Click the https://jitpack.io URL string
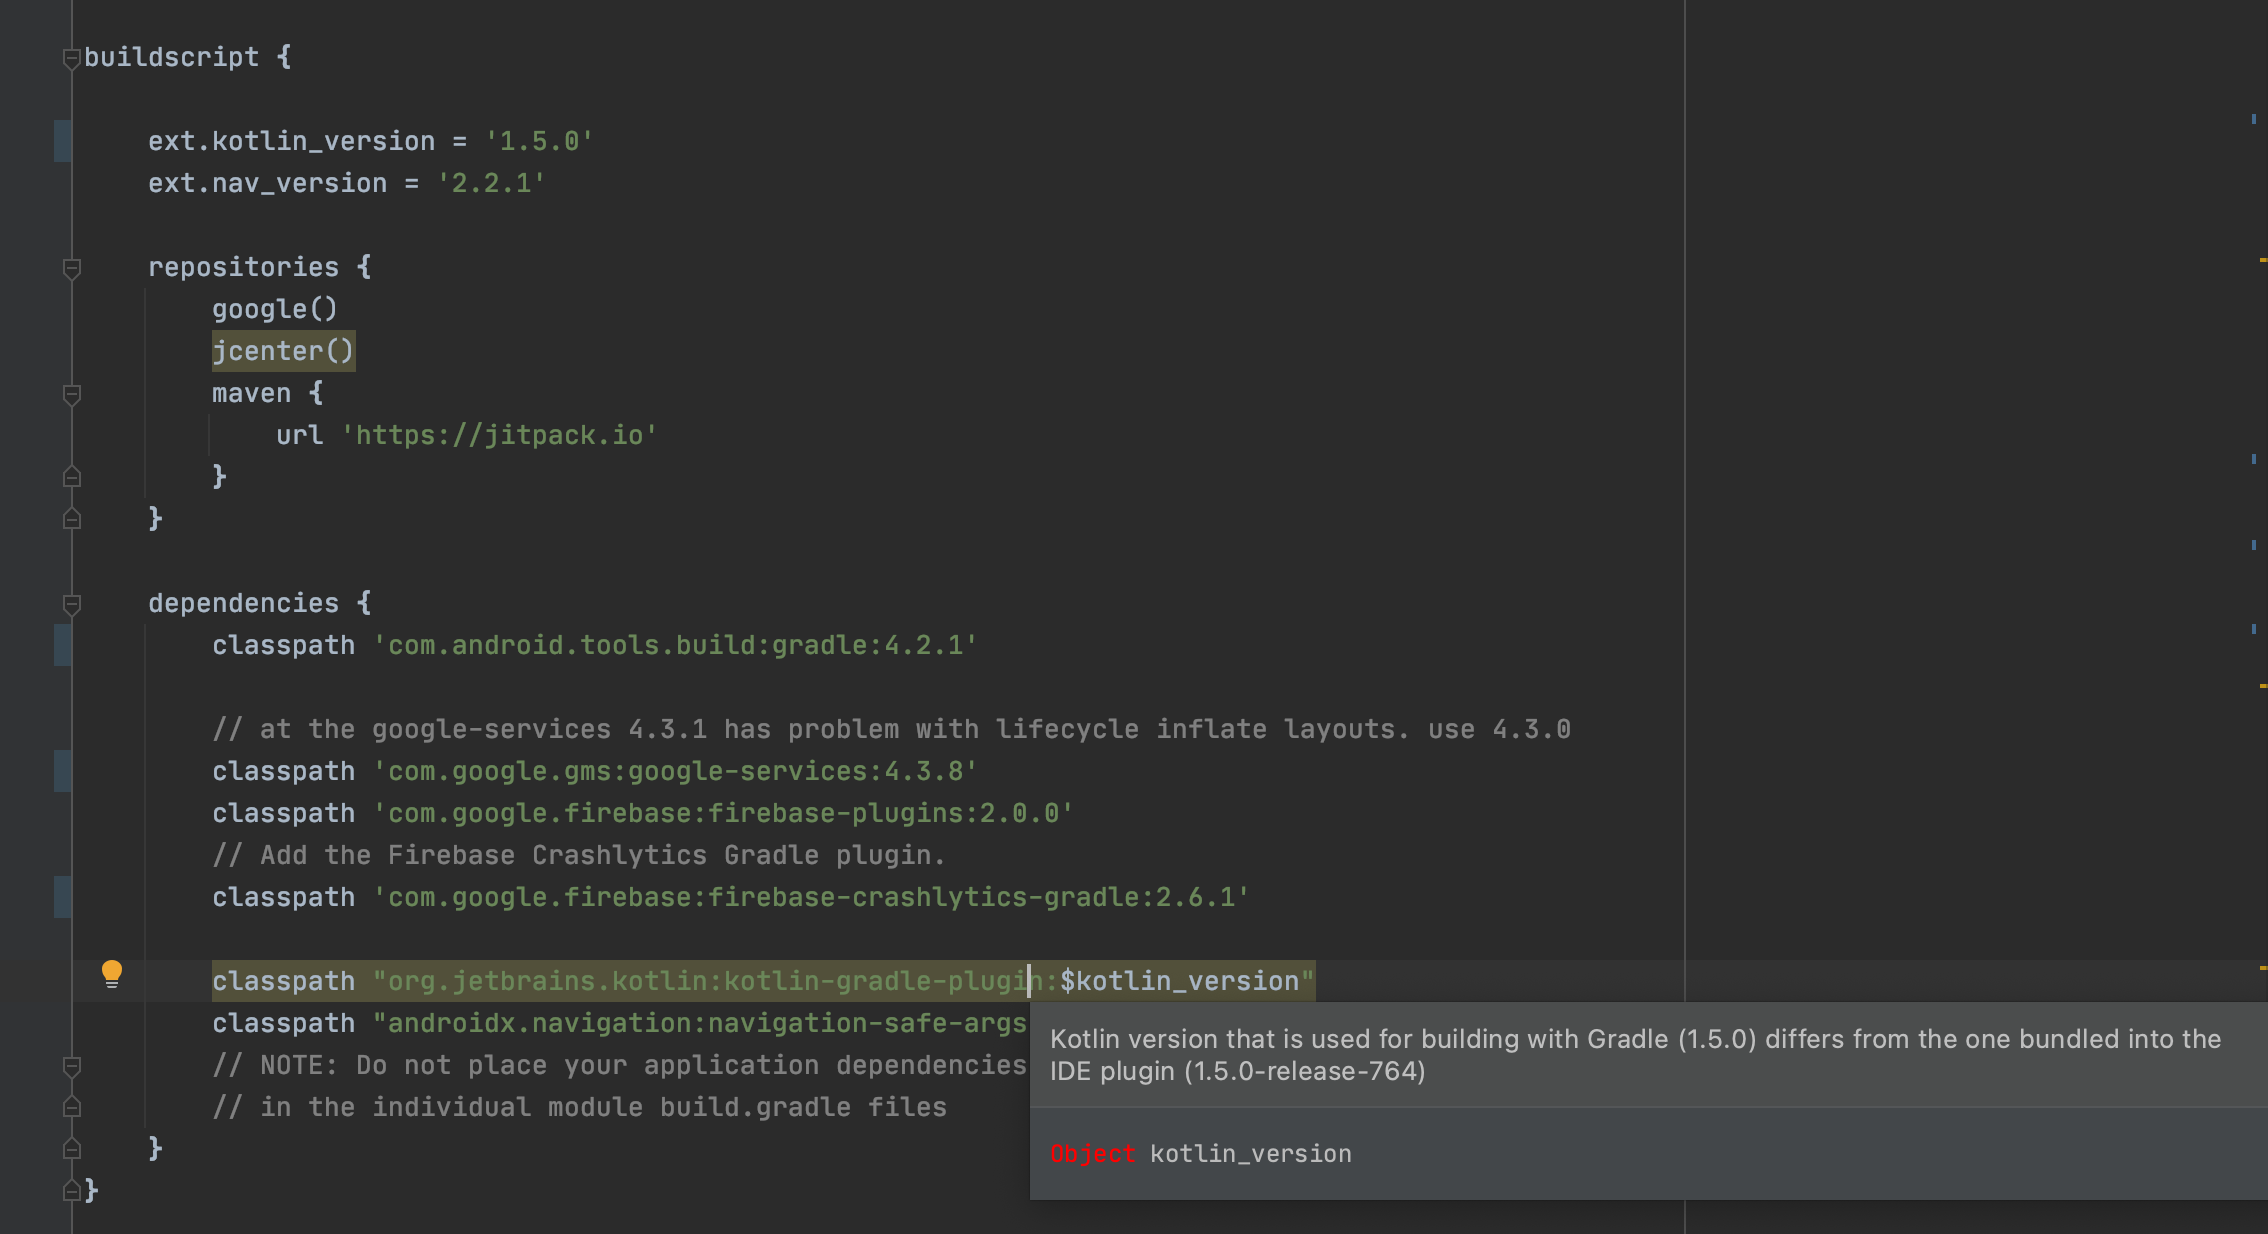 coord(499,435)
